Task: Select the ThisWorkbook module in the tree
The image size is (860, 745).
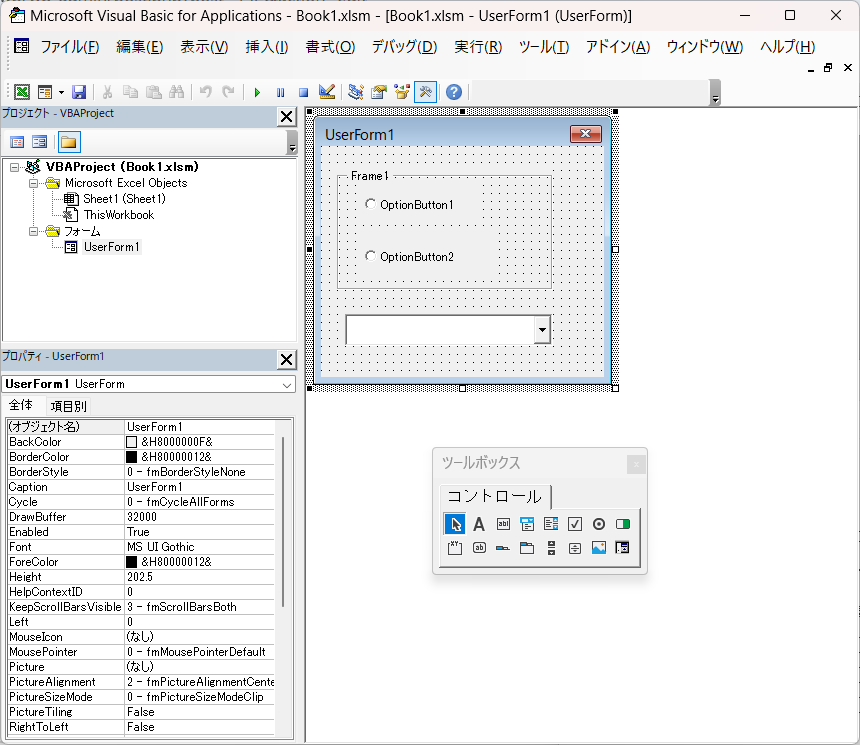Action: (x=118, y=215)
